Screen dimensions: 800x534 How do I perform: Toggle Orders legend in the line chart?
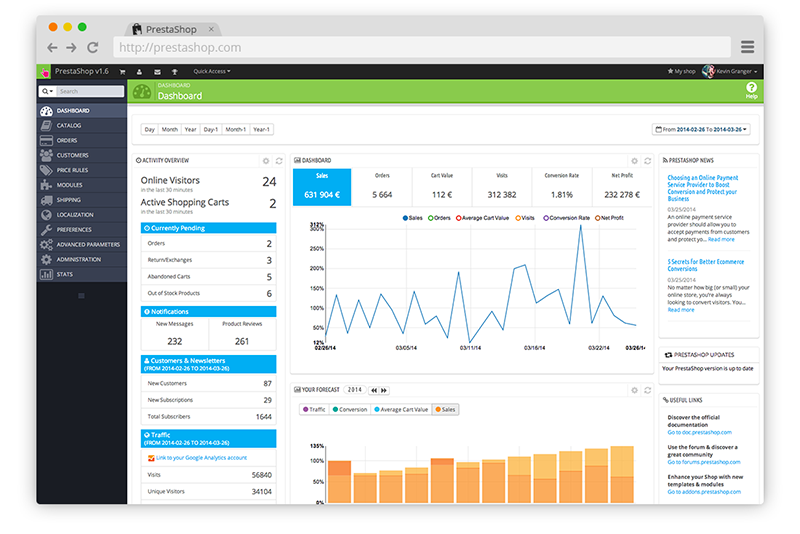tap(439, 218)
